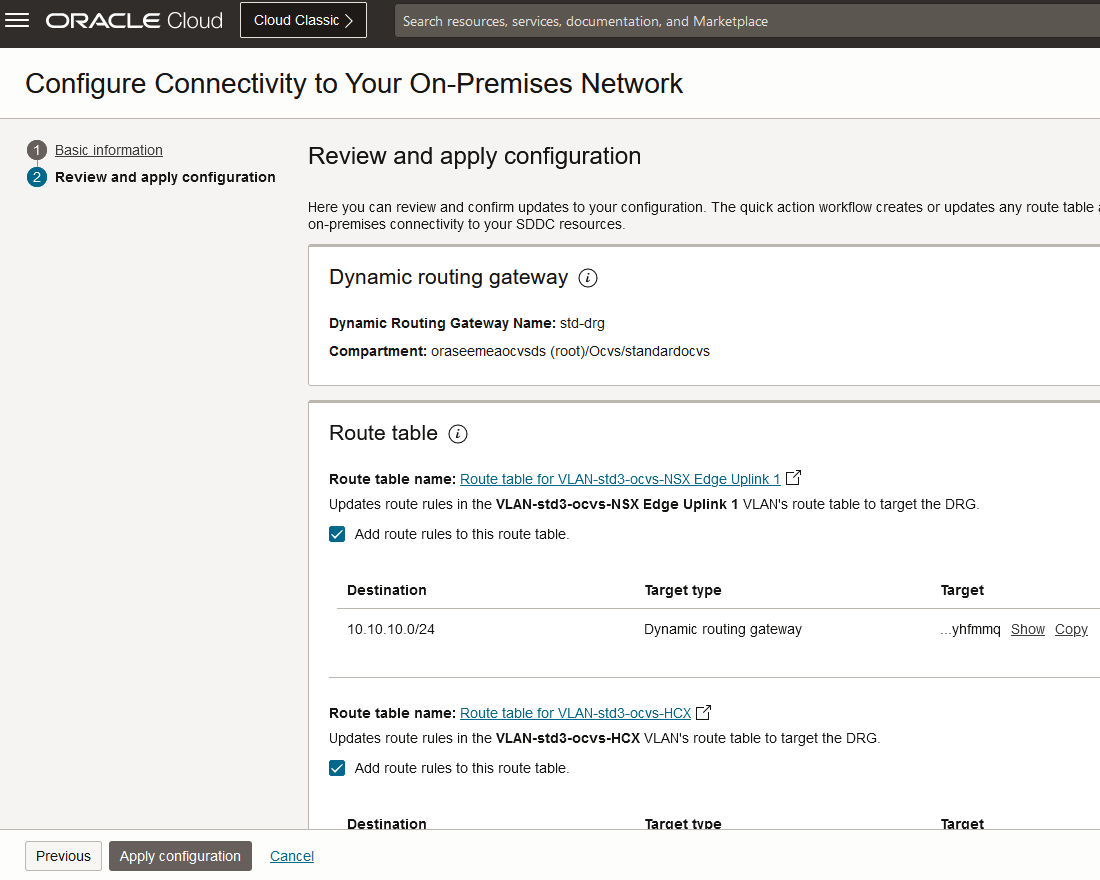Click the Apply configuration button
The width and height of the screenshot is (1100, 880).
pos(180,856)
